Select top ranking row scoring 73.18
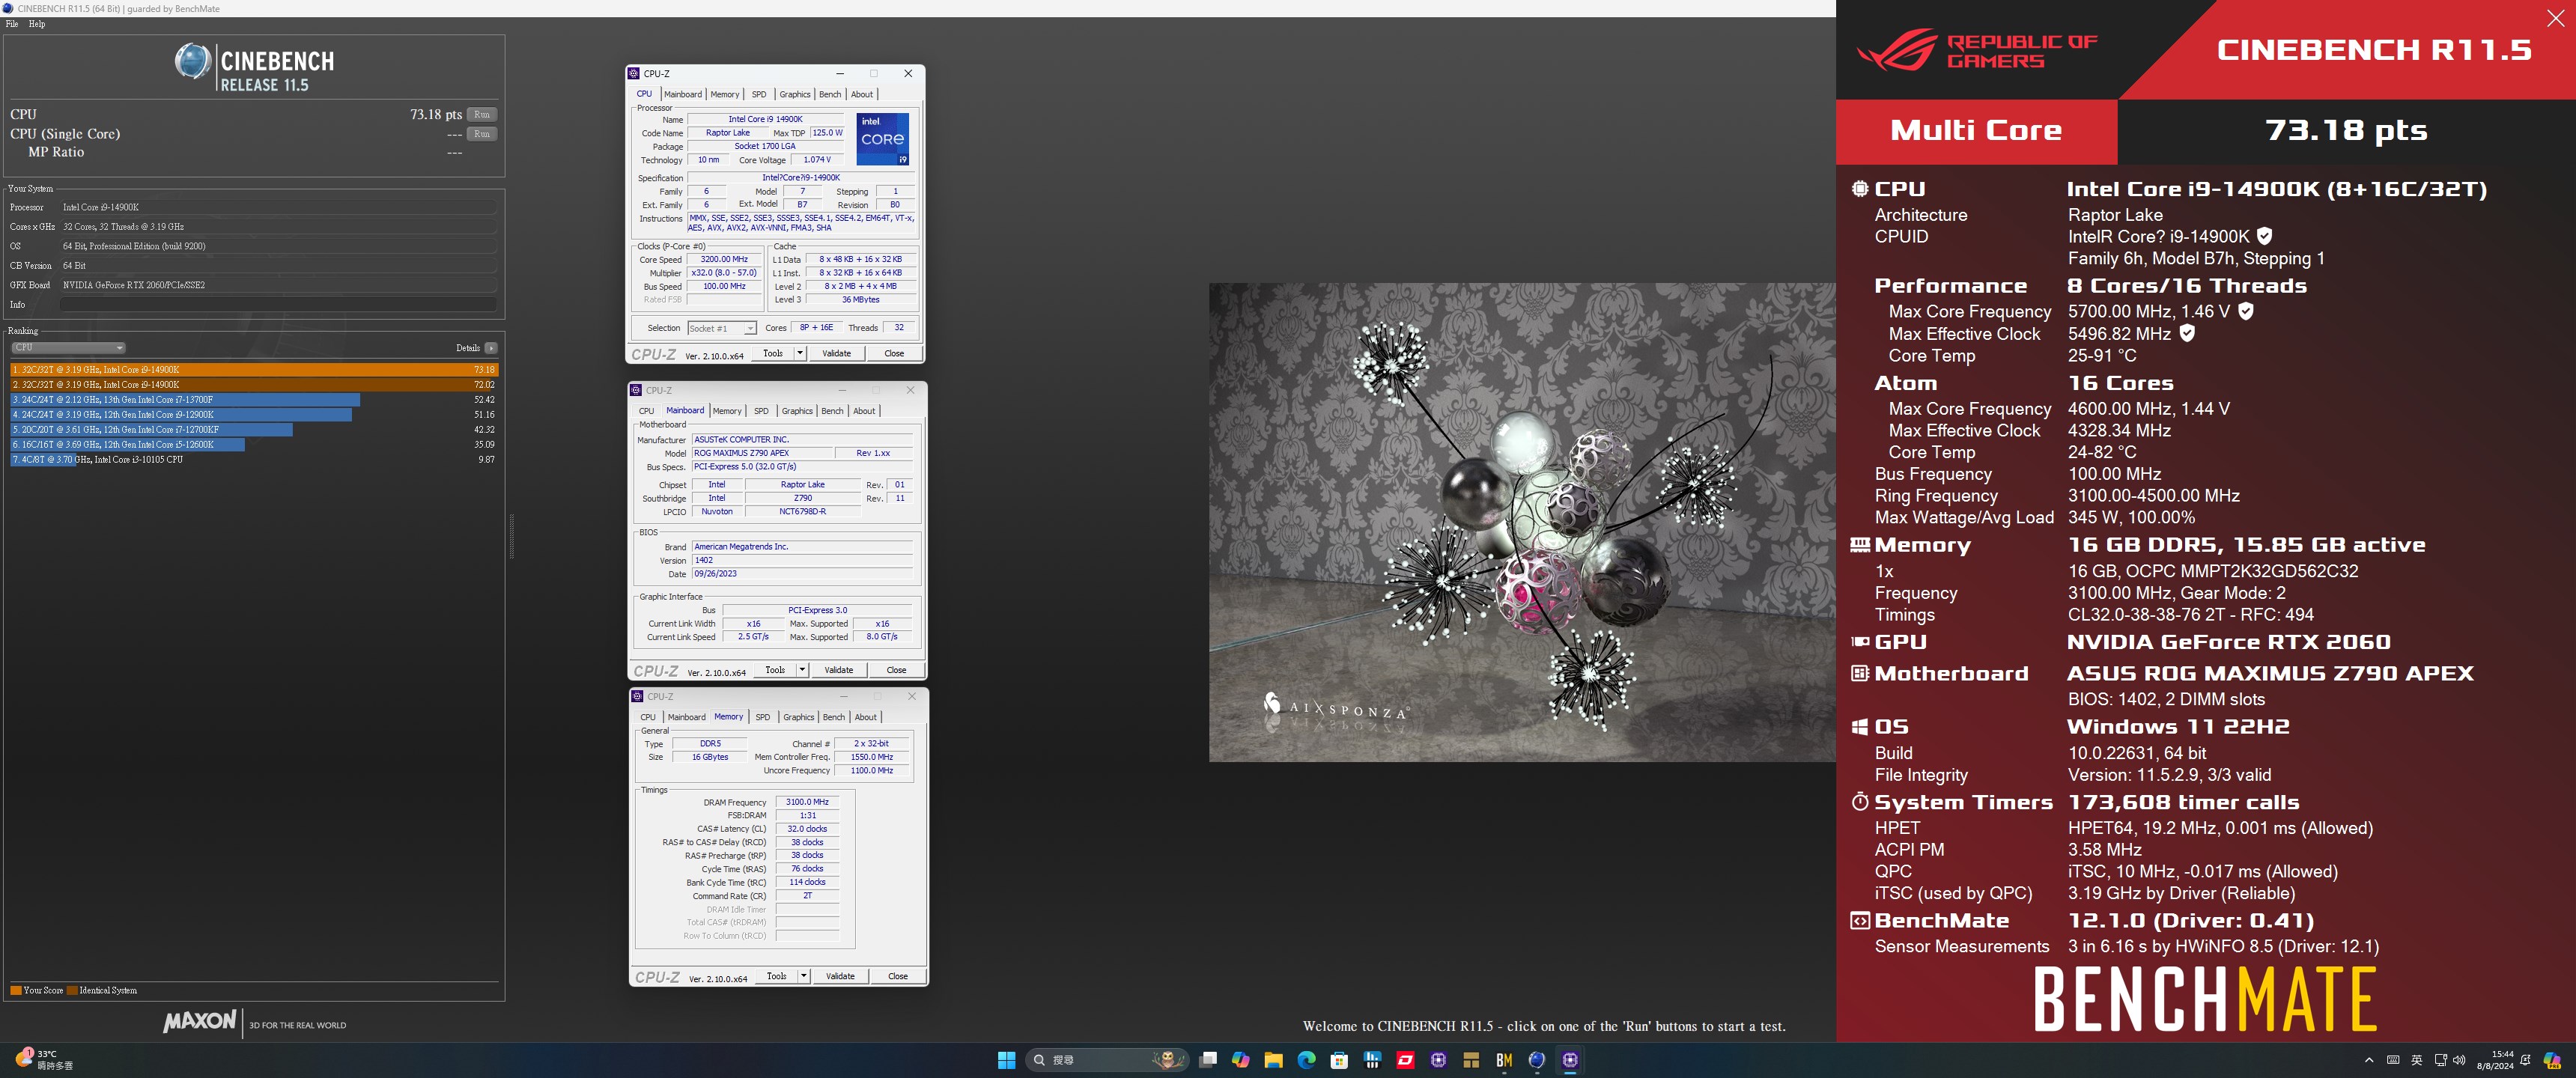The height and width of the screenshot is (1078, 2576). pos(254,370)
